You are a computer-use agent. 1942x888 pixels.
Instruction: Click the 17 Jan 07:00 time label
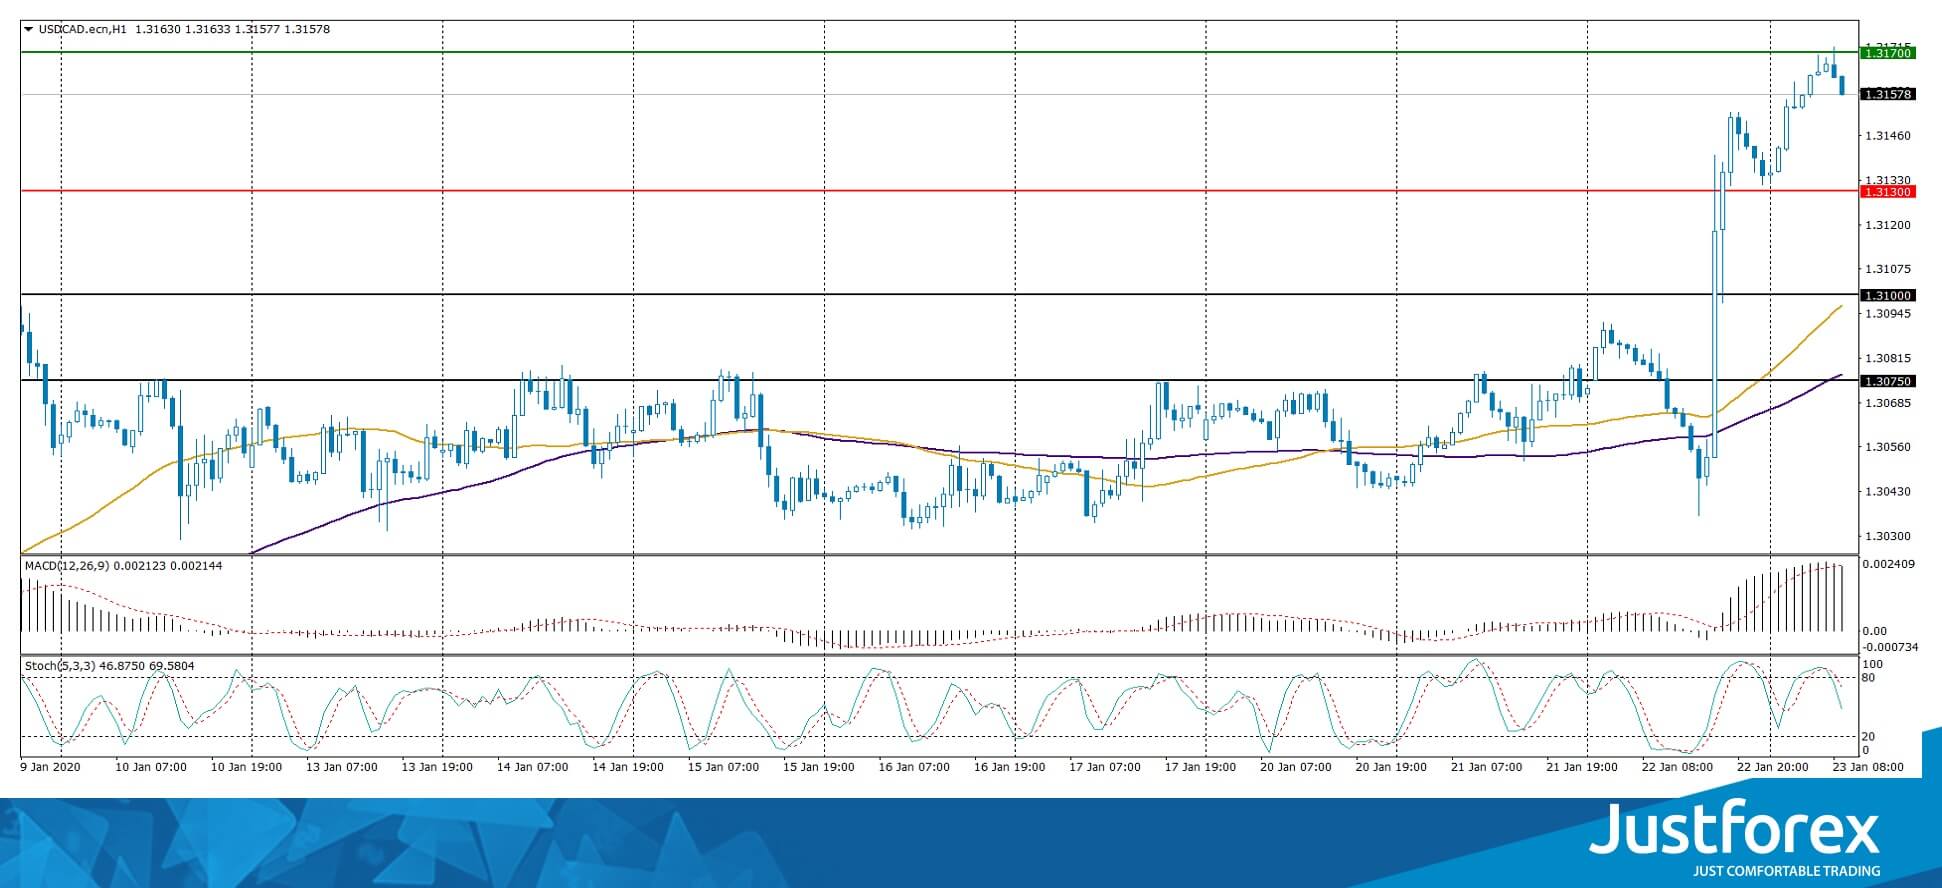point(1103,767)
